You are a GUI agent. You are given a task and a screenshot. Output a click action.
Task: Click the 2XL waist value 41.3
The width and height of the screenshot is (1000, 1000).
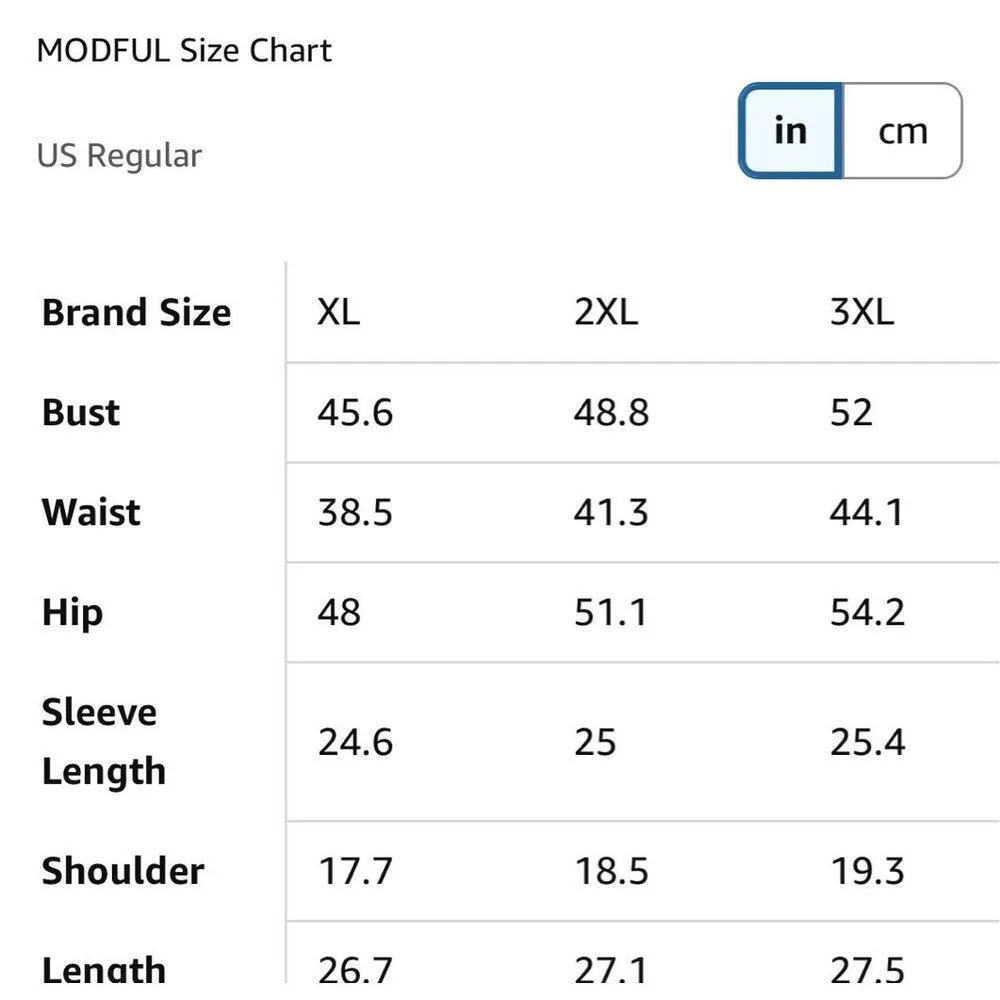(611, 513)
